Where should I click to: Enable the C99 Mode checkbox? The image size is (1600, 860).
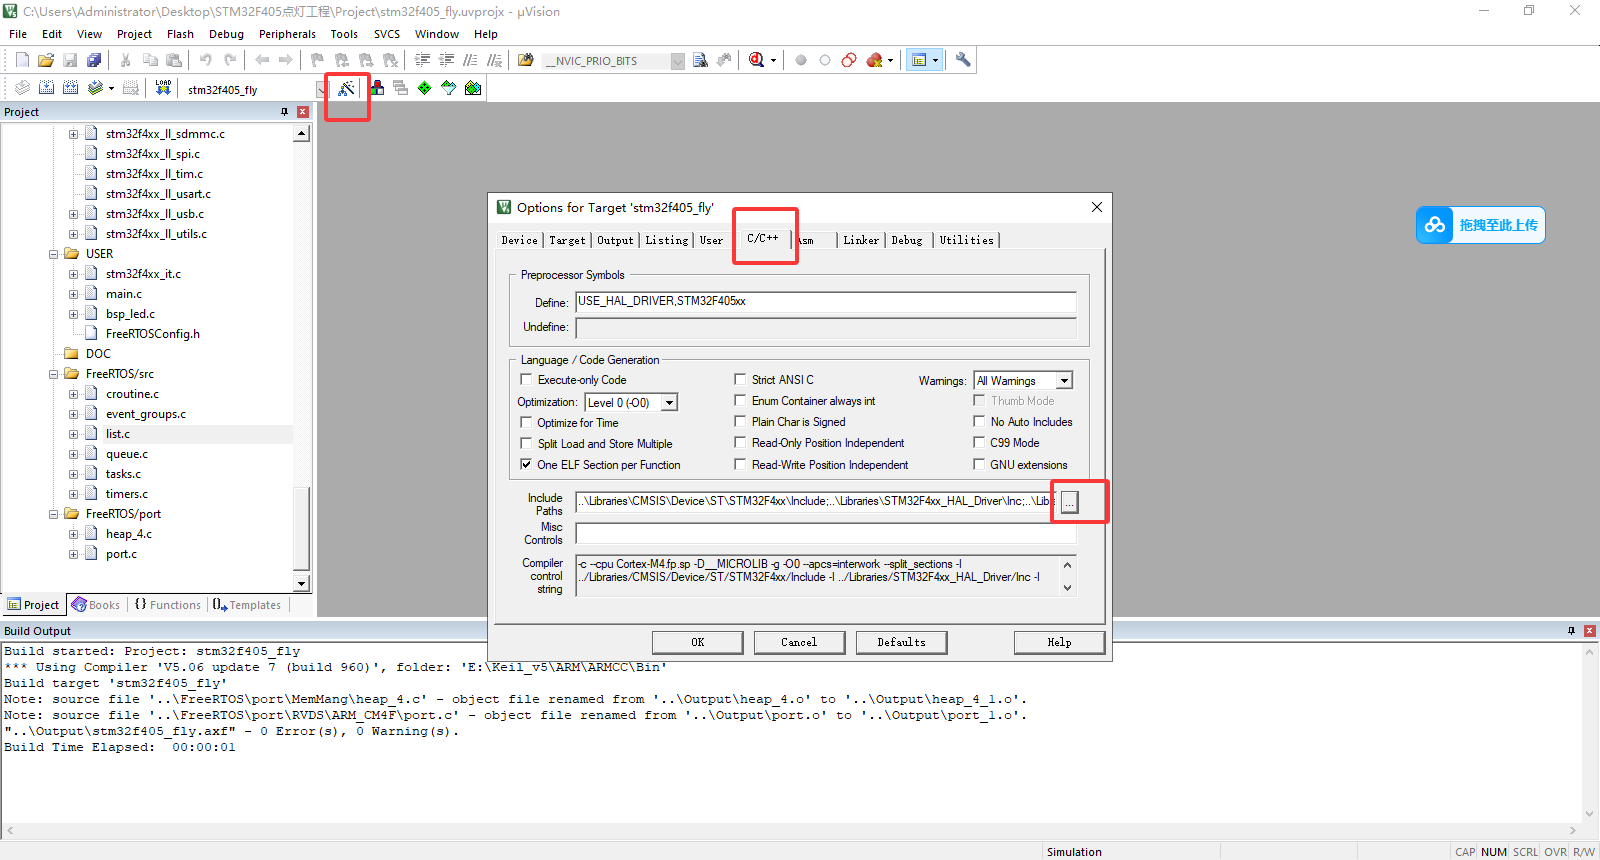coord(979,443)
